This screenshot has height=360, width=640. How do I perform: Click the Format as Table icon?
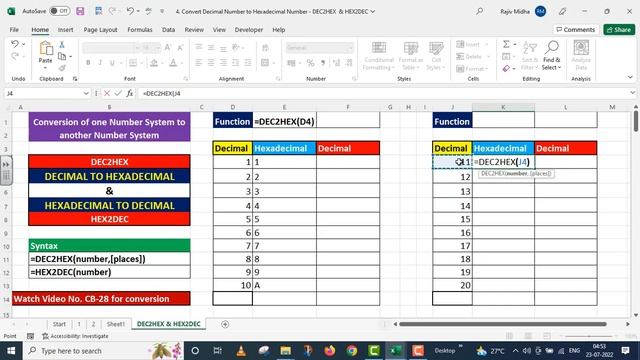coord(411,48)
